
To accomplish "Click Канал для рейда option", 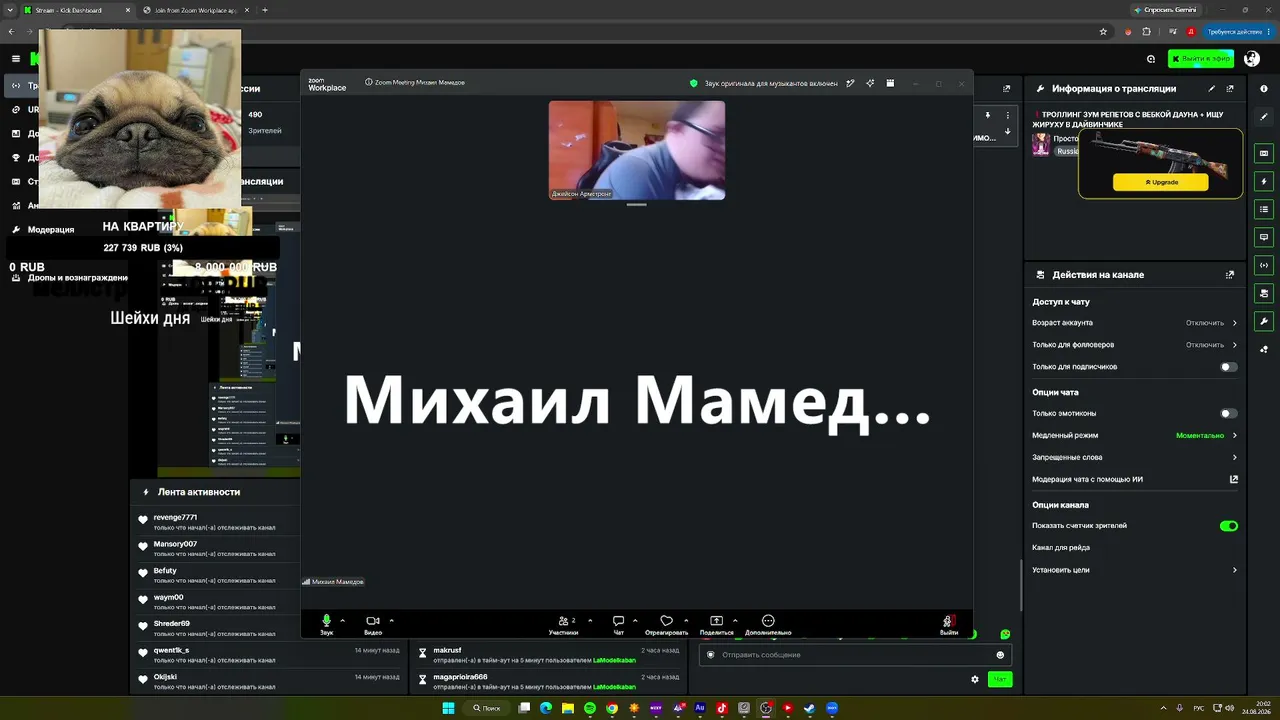I will (x=1061, y=548).
